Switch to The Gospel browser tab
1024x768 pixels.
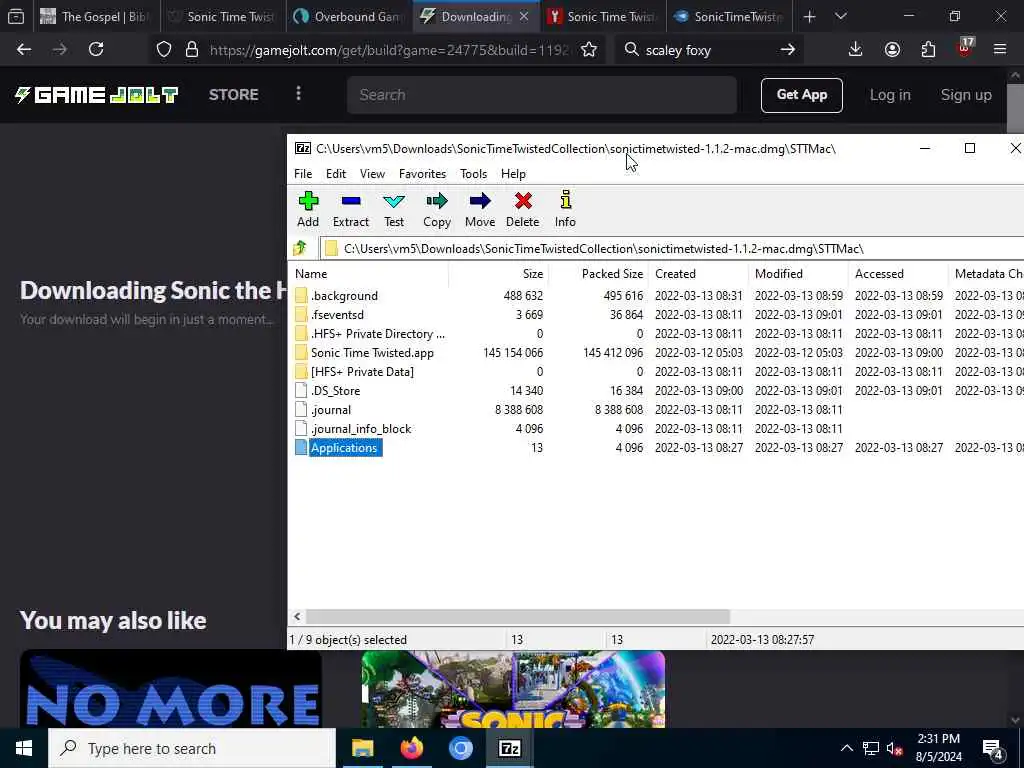(x=97, y=17)
